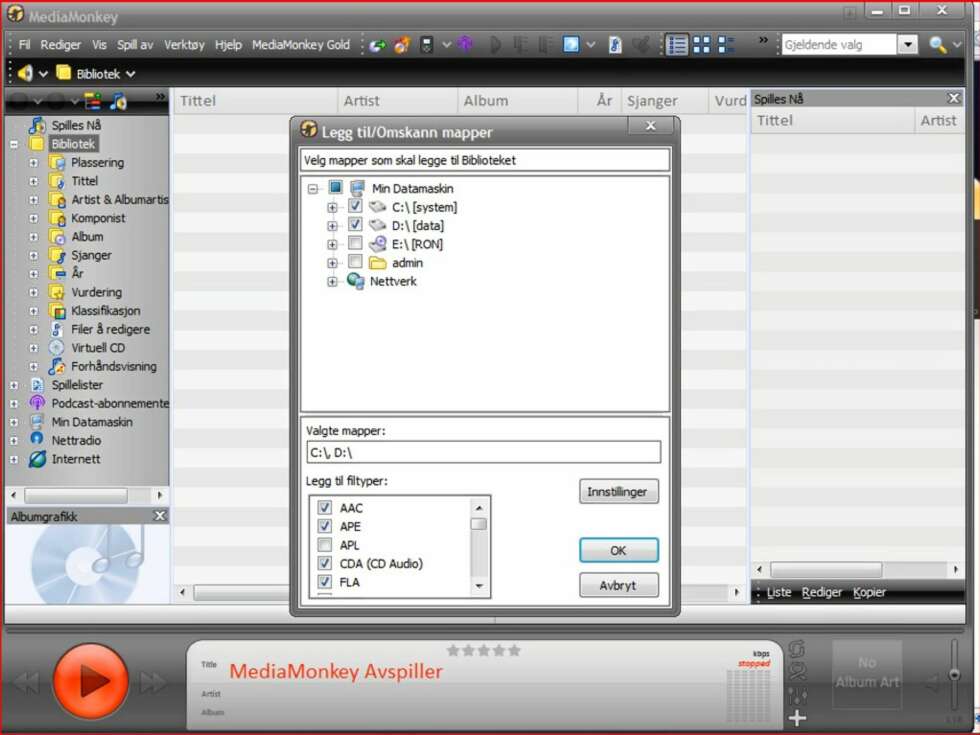Expand the D:\ [data] node in dialog
The image size is (980, 735).
pyautogui.click(x=332, y=226)
